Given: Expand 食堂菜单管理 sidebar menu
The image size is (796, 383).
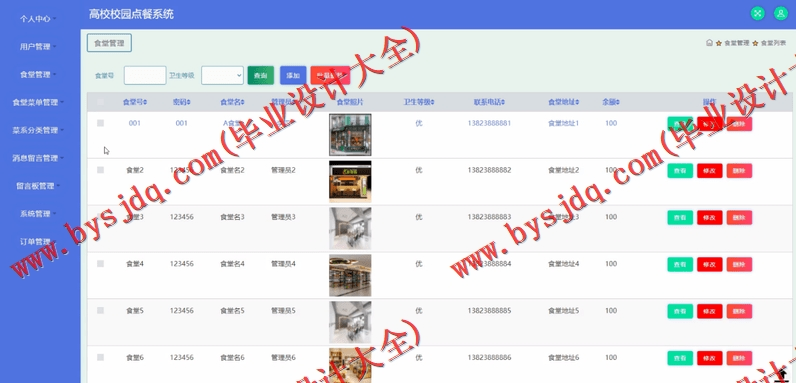Looking at the screenshot, I should coord(37,102).
